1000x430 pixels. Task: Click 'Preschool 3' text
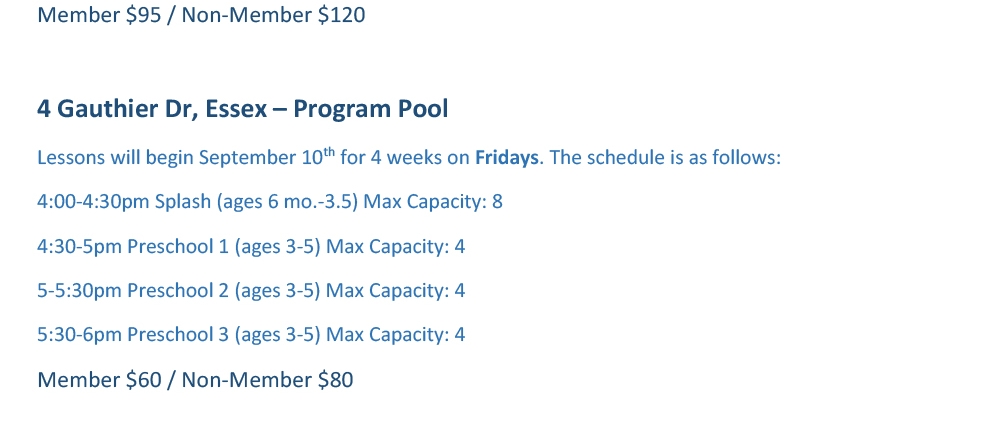(x=178, y=335)
